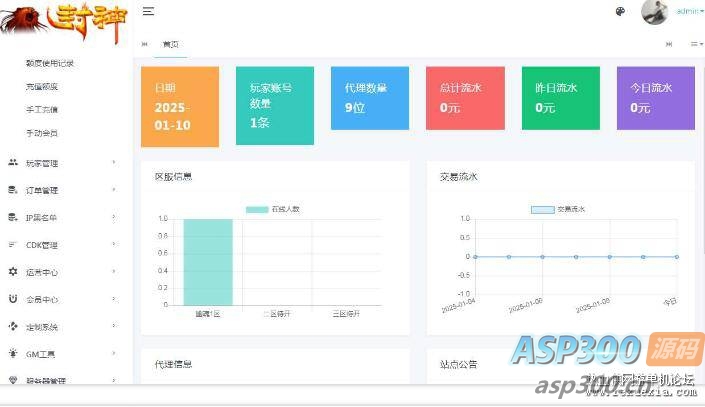Click the IP黑名单 sidebar icon
This screenshot has width=705, height=407.
(x=13, y=217)
